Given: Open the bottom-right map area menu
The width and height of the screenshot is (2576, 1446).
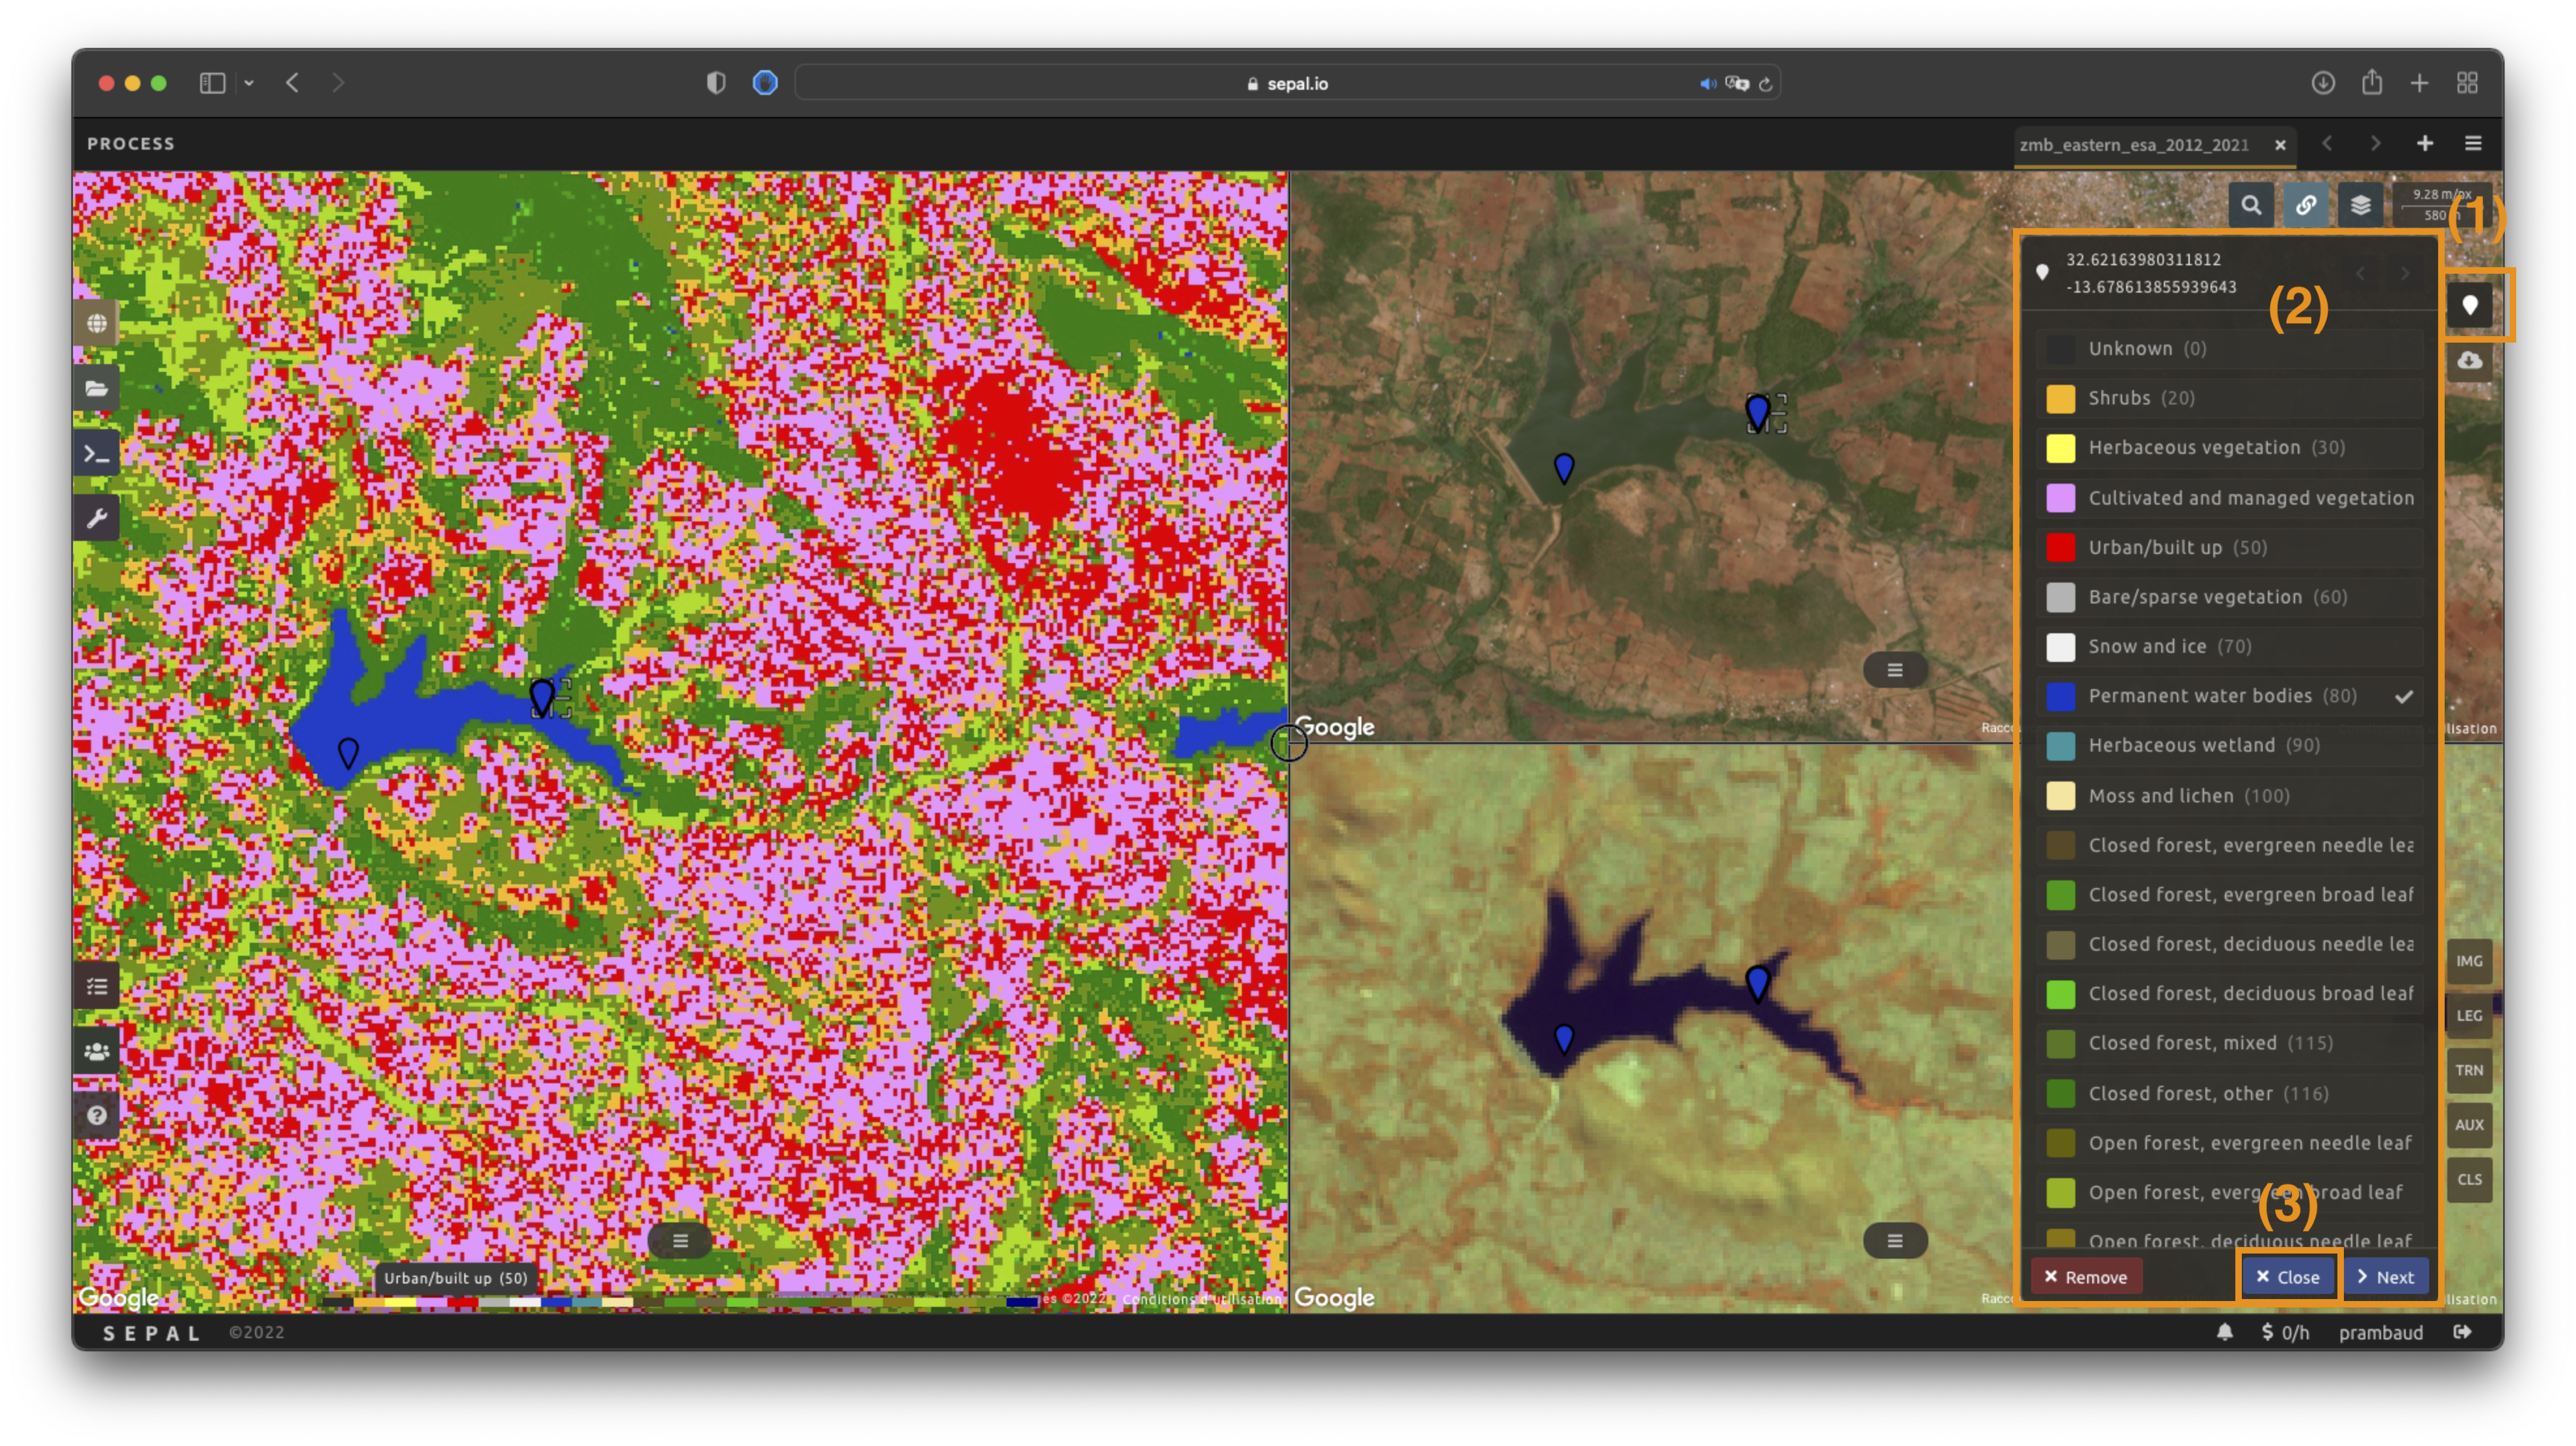Looking at the screenshot, I should point(1894,1241).
